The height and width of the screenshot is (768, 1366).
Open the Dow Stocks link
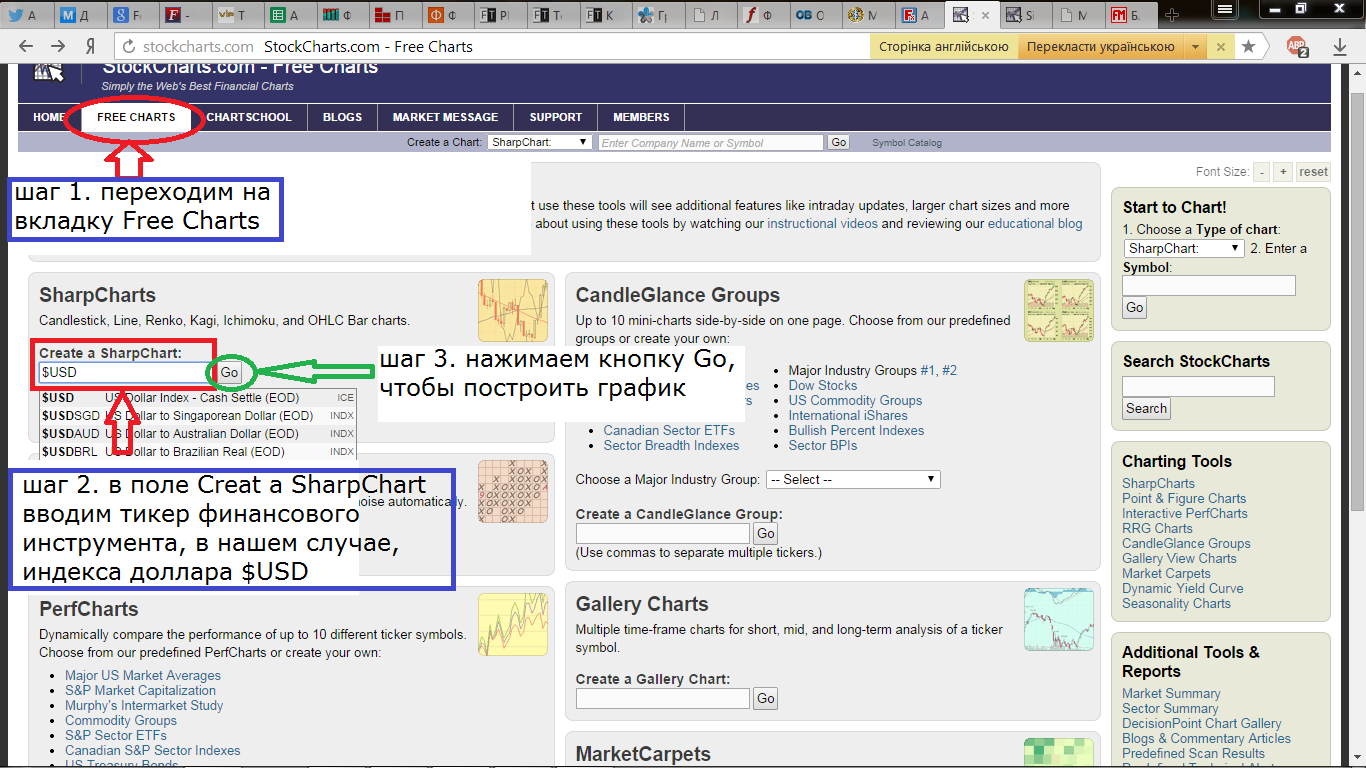click(x=822, y=385)
